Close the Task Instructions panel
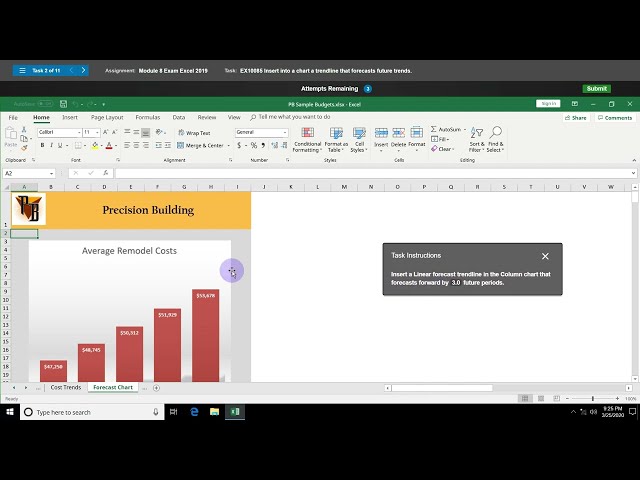This screenshot has width=640, height=480. [x=545, y=256]
